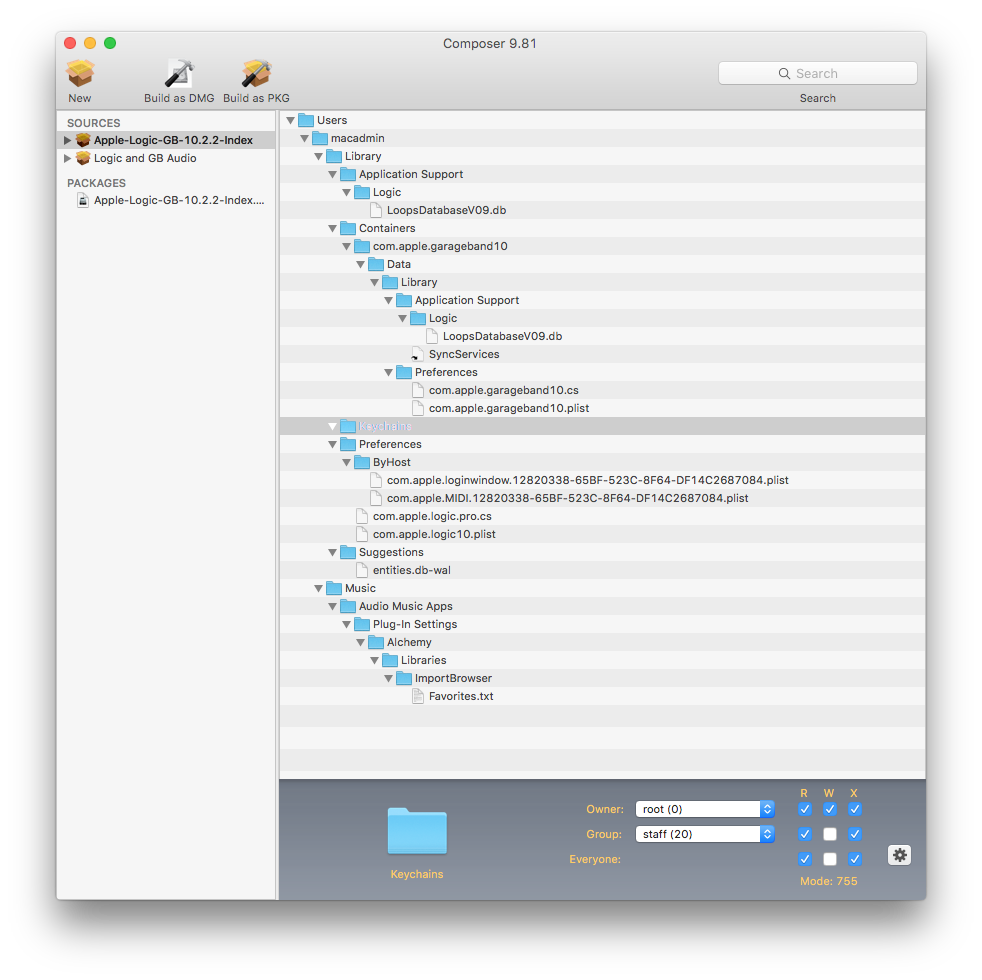Click the com.apple.garageband10.cs file icon
Viewport: 982px width, 980px height.
pyautogui.click(x=418, y=391)
